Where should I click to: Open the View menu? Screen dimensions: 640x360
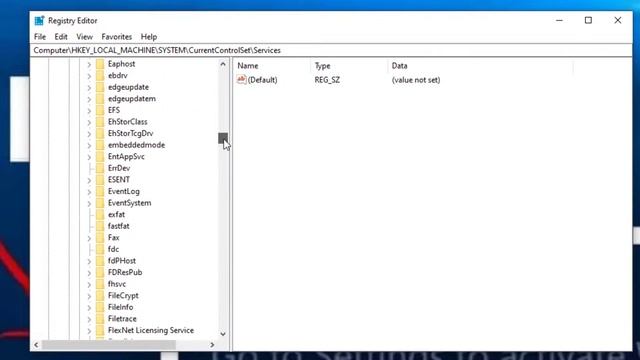pos(84,37)
